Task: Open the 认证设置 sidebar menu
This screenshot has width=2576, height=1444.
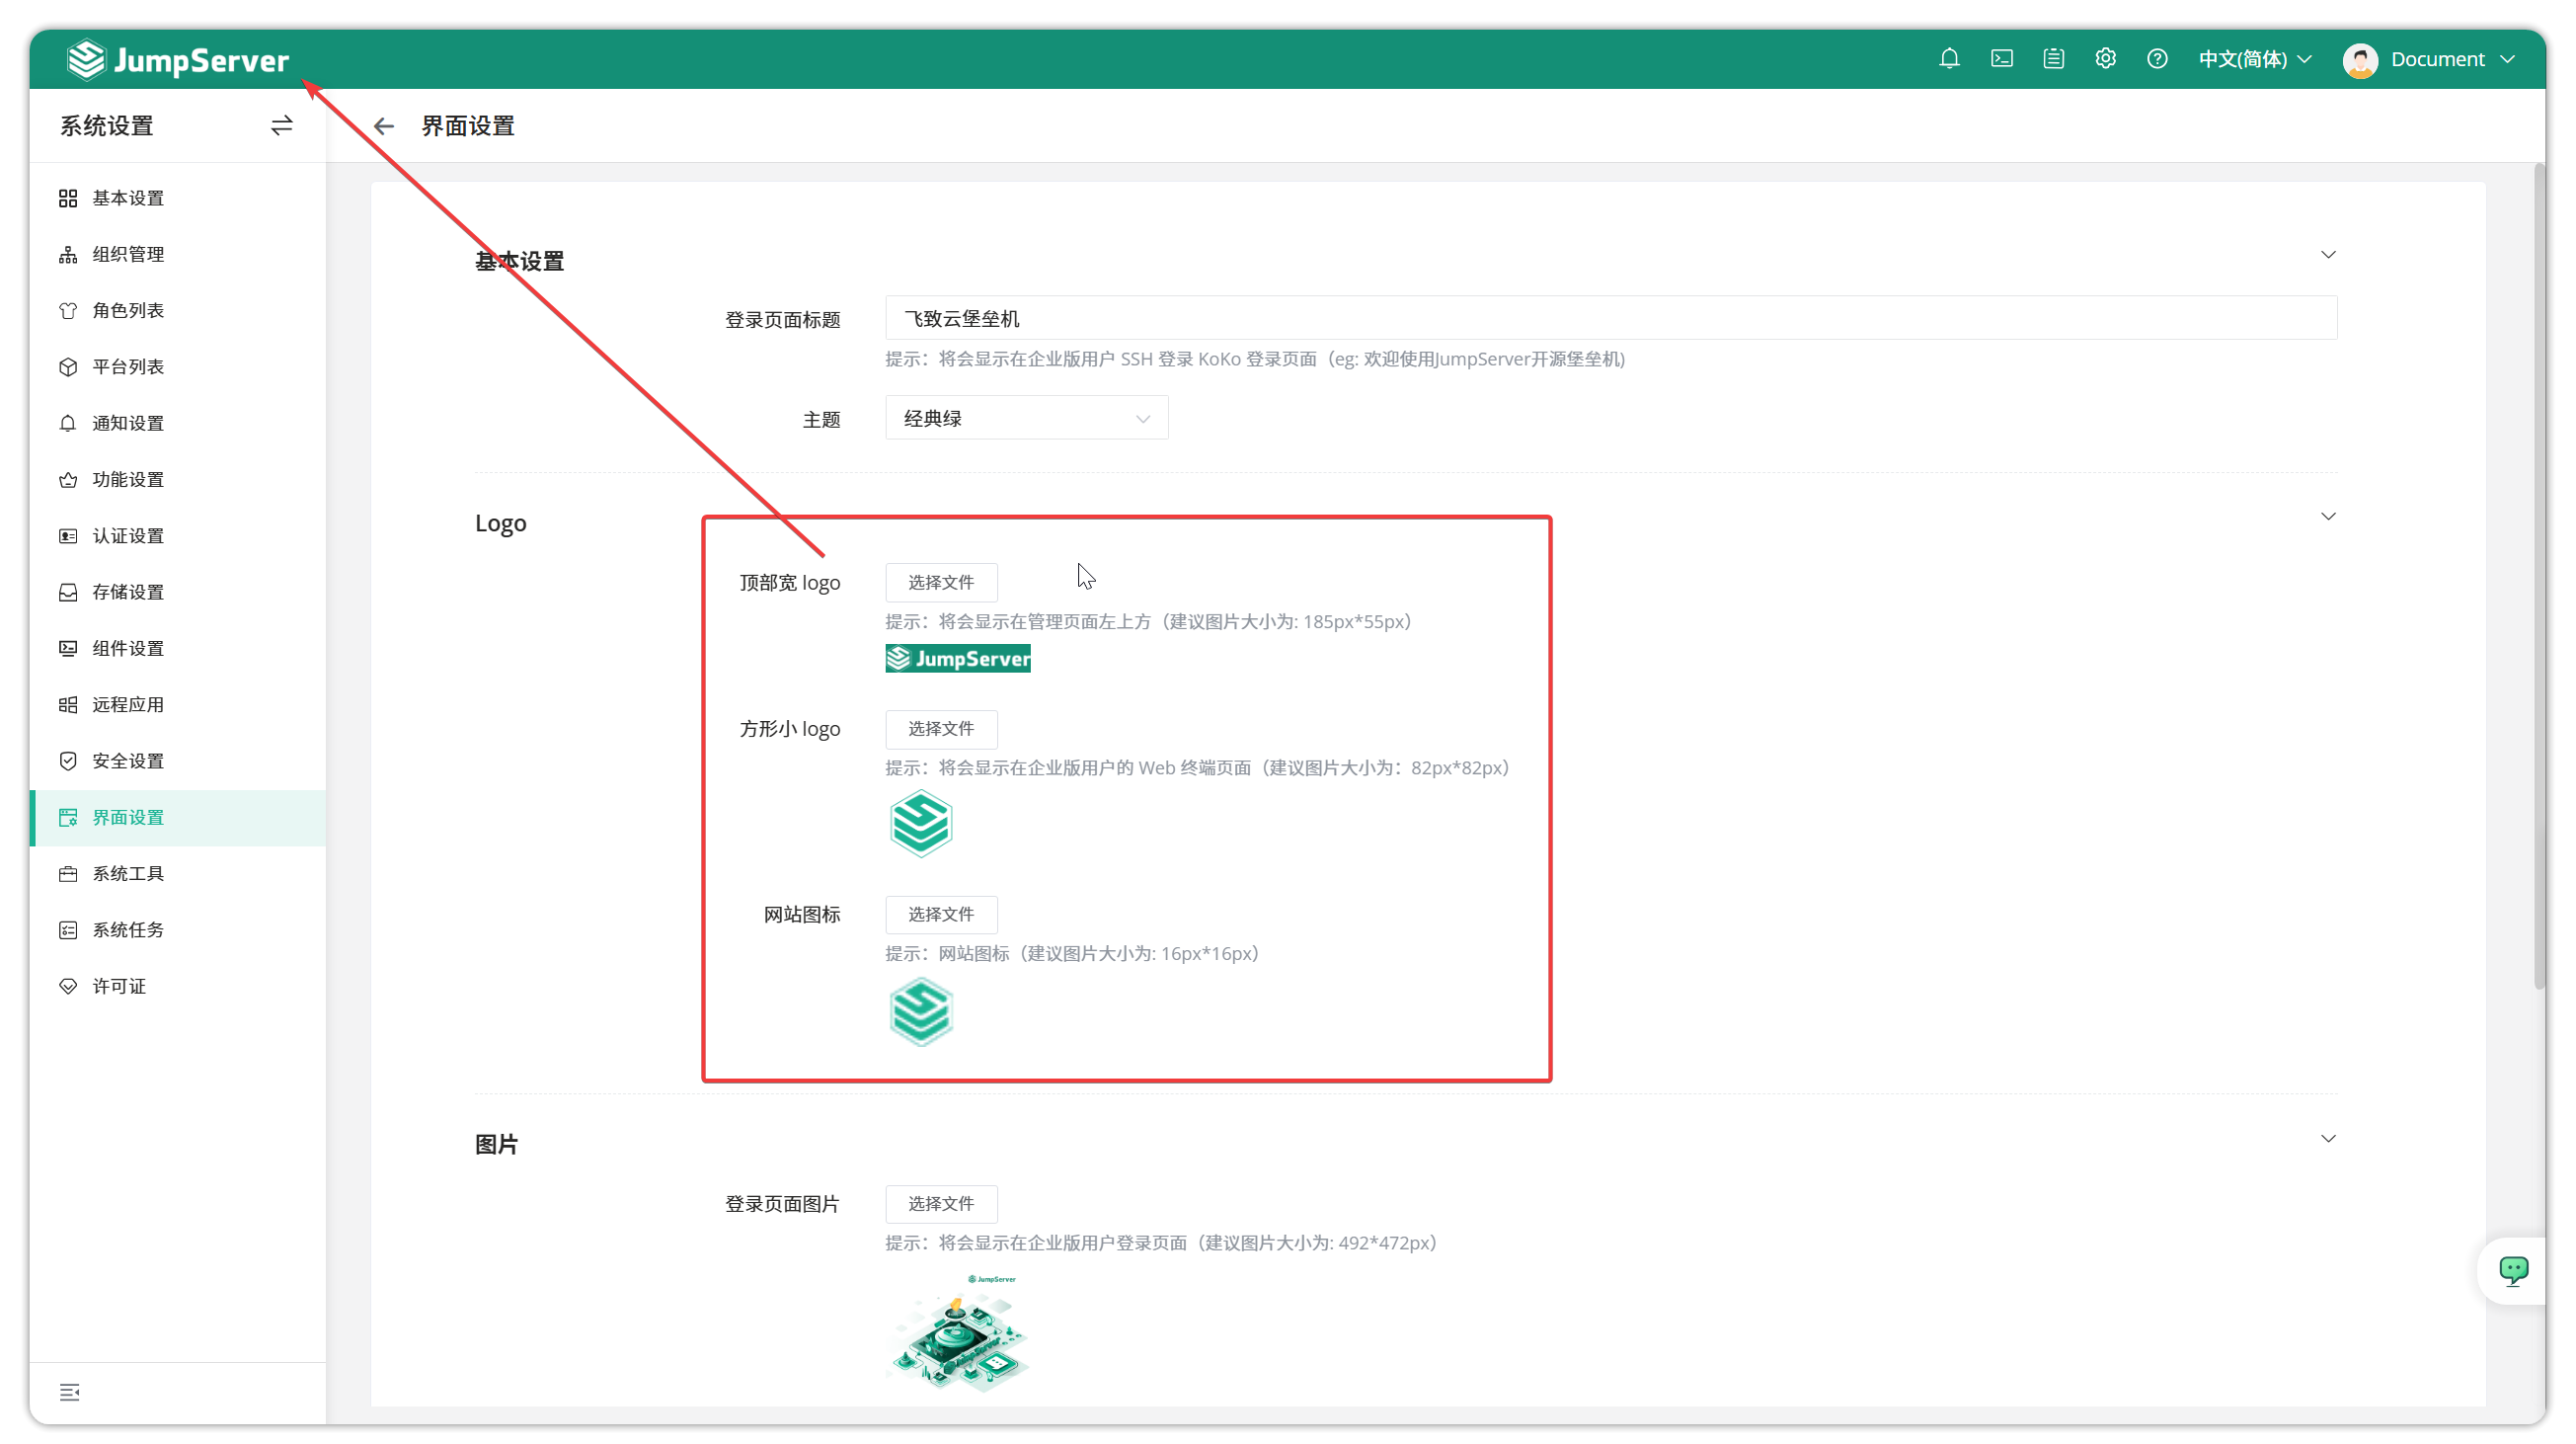Action: [x=178, y=536]
